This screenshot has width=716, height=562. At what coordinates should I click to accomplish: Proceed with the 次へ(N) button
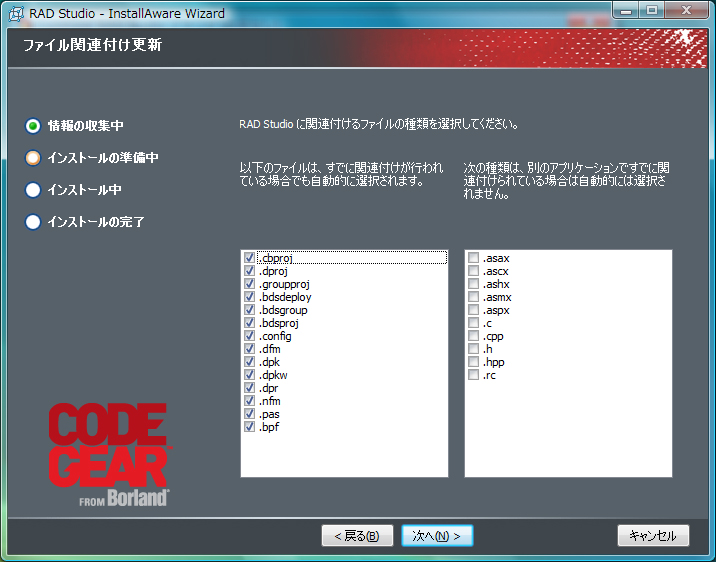[437, 536]
